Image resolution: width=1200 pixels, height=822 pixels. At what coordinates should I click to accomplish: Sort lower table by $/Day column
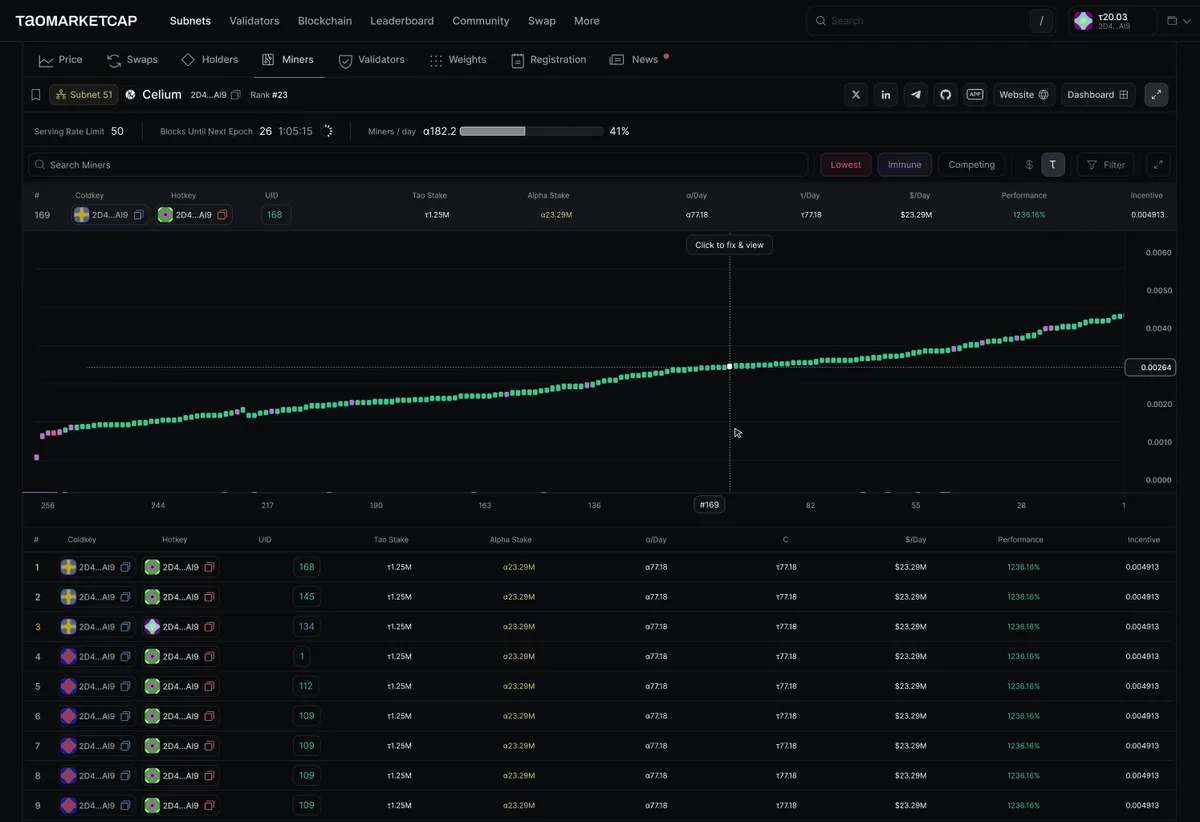point(916,540)
